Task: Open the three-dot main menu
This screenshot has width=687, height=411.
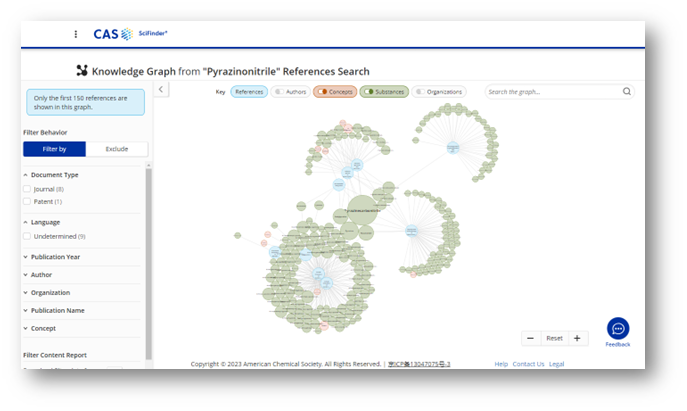Action: pos(76,34)
